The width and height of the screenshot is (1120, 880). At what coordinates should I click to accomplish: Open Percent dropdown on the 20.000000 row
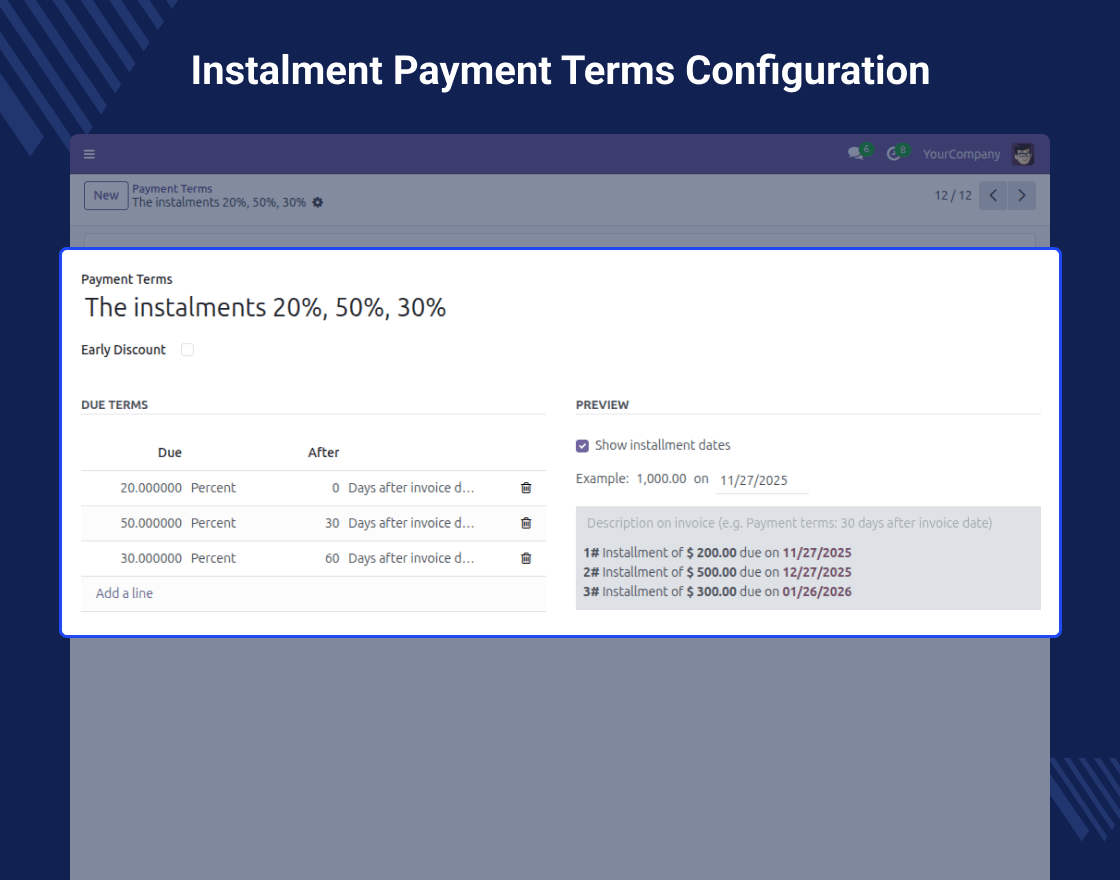[213, 488]
